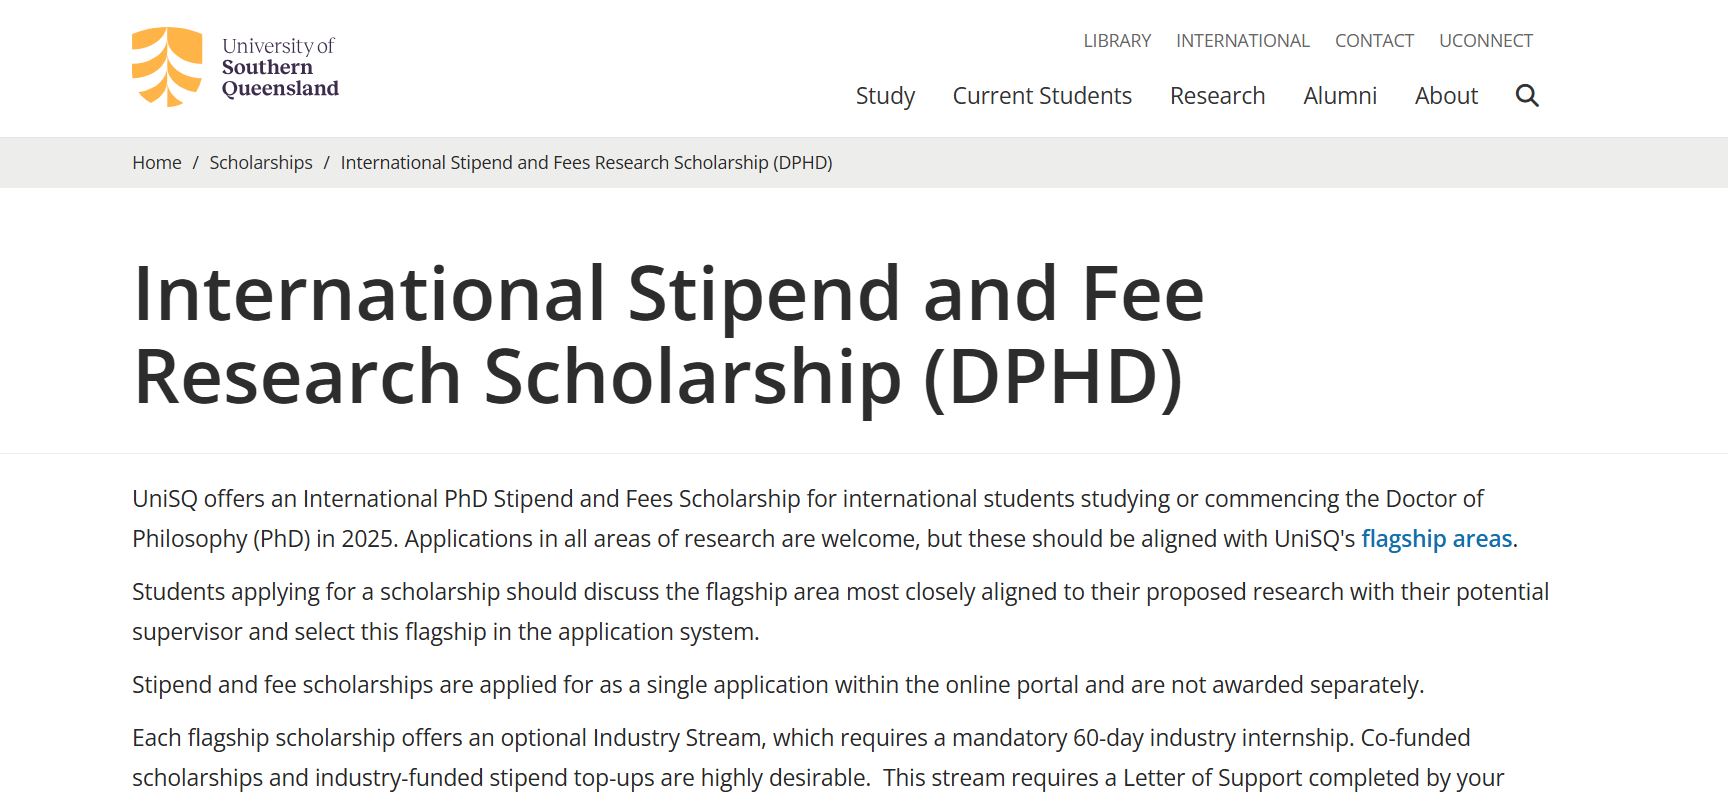Choose the Alumni menu item

[1340, 96]
